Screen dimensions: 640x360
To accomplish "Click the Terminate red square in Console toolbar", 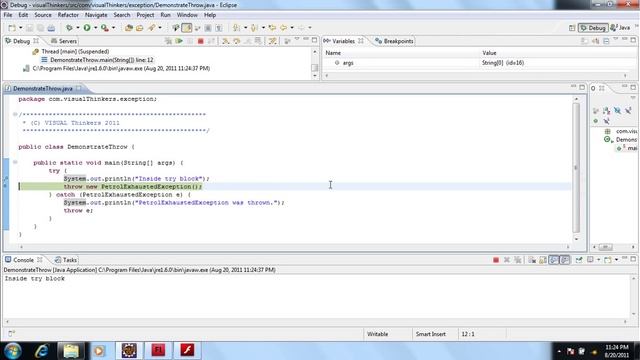I will (496, 260).
